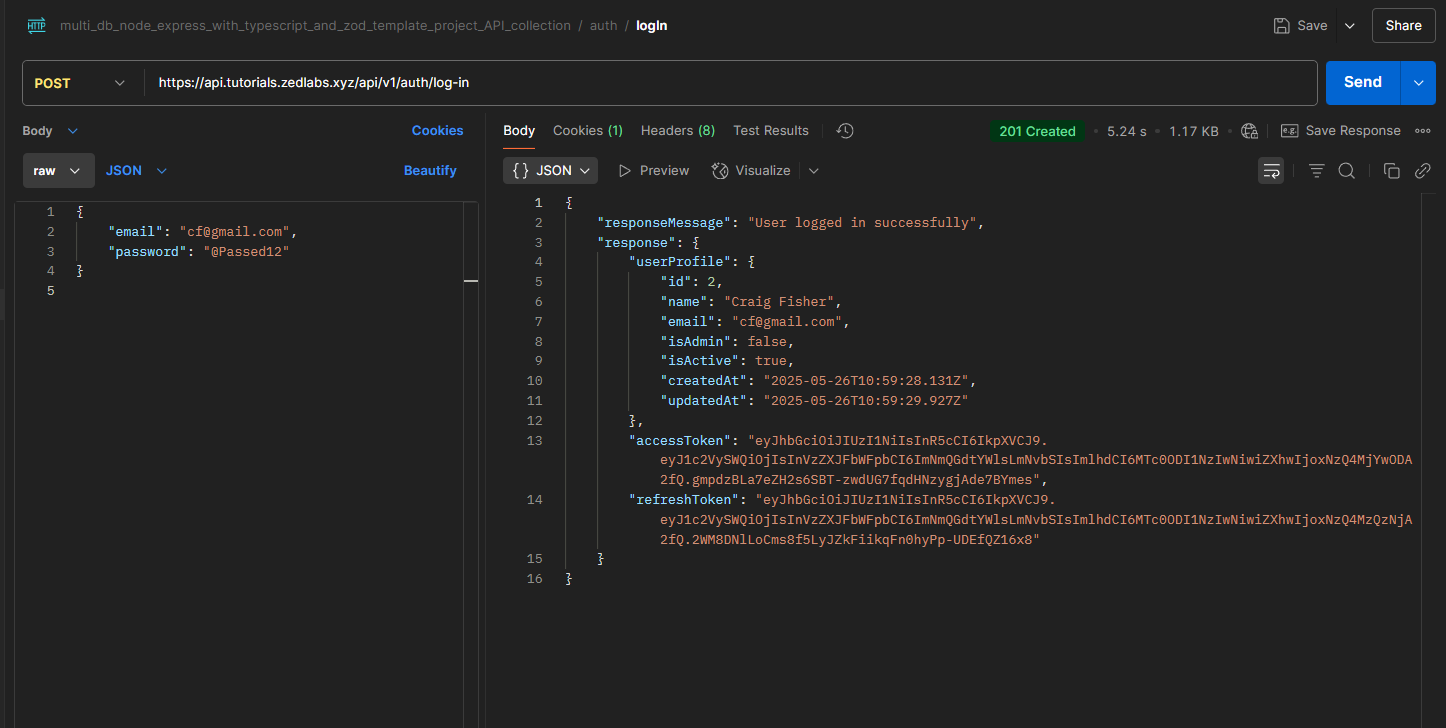The image size is (1446, 728).
Task: Open the raw body type dropdown
Action: [58, 171]
